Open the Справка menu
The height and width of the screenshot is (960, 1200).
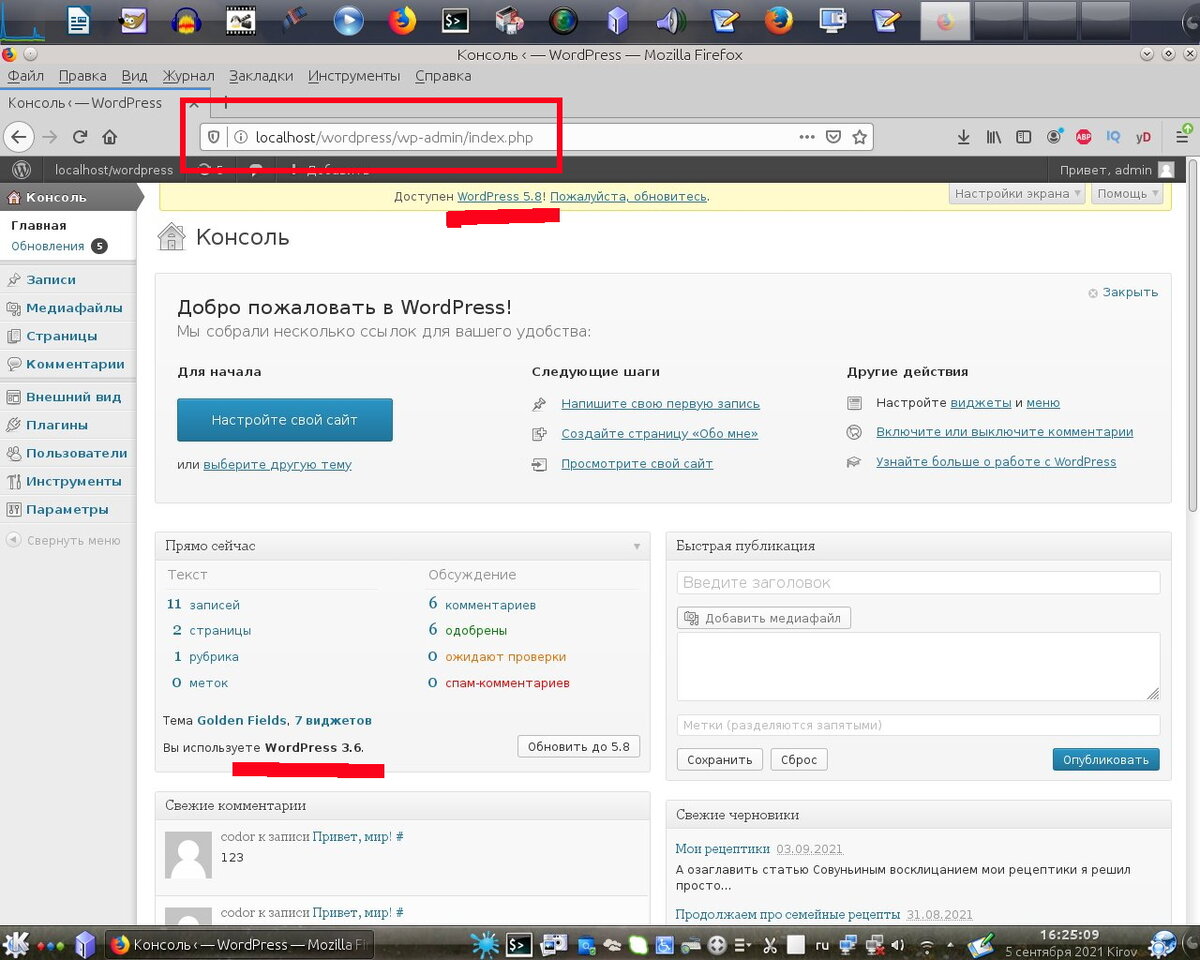[442, 76]
